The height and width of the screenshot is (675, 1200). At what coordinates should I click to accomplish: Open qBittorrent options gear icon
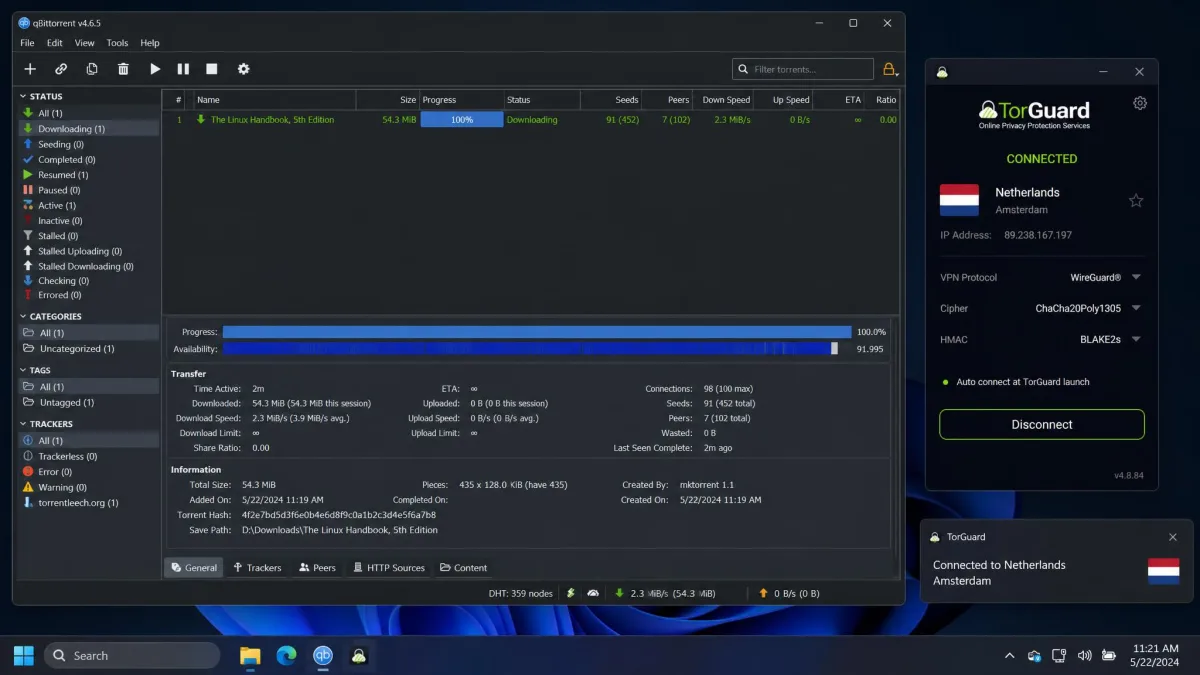point(243,69)
